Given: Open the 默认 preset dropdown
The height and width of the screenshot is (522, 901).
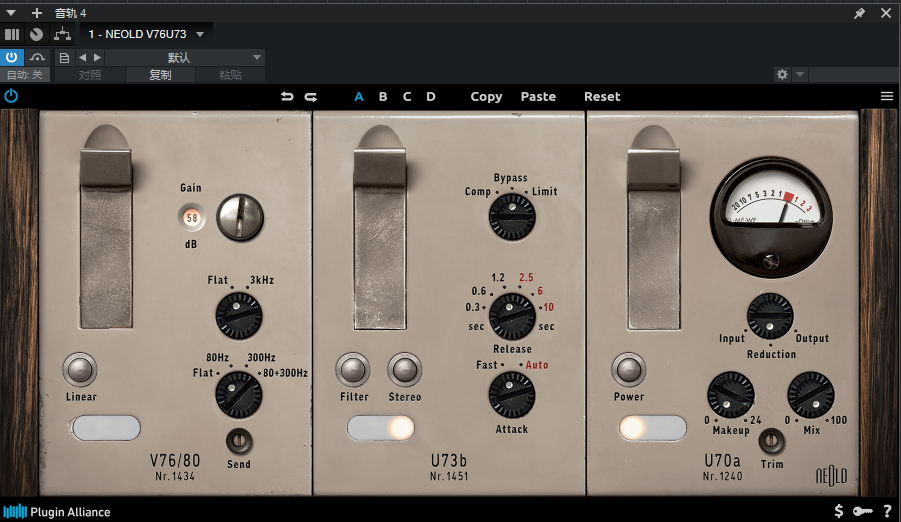Looking at the screenshot, I should click(184, 57).
